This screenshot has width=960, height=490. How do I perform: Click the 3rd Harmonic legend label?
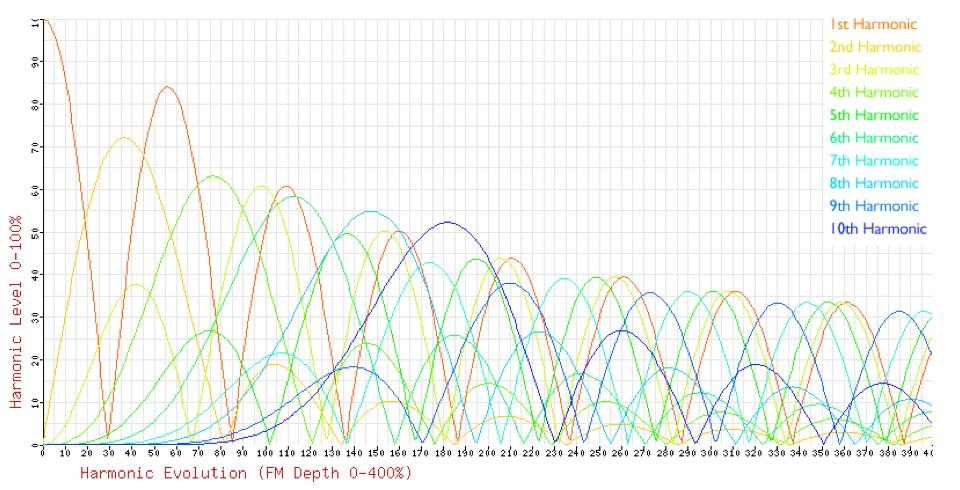(874, 70)
